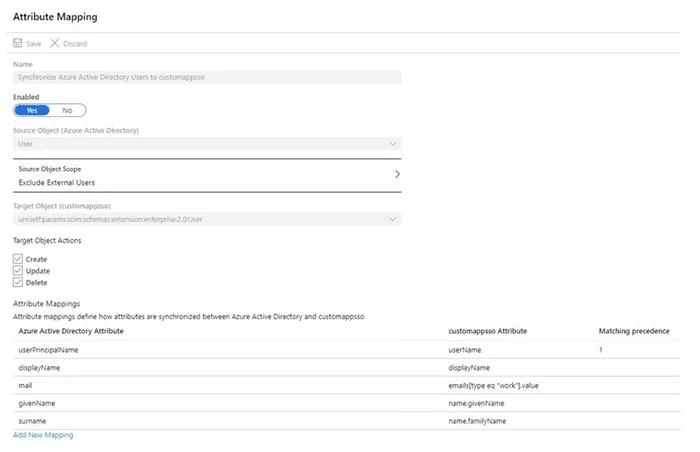Viewport: 700px width, 452px height.
Task: Set Enabled toggle to Yes
Action: [32, 110]
